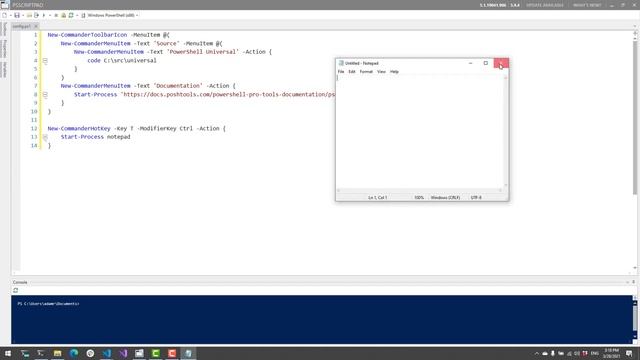Click 'New-CommanderHotKey' on line 12

coord(79,128)
